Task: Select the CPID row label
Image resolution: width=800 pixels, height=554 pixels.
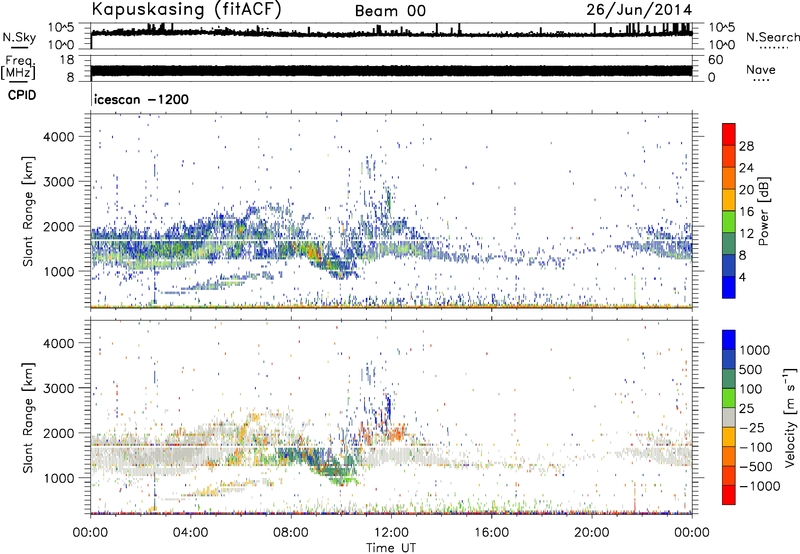Action: tap(22, 95)
